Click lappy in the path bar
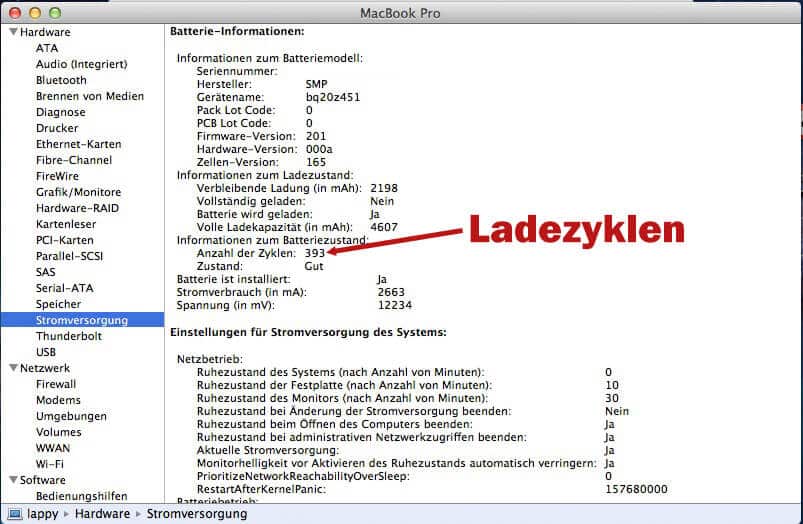The width and height of the screenshot is (803, 524). pos(43,514)
